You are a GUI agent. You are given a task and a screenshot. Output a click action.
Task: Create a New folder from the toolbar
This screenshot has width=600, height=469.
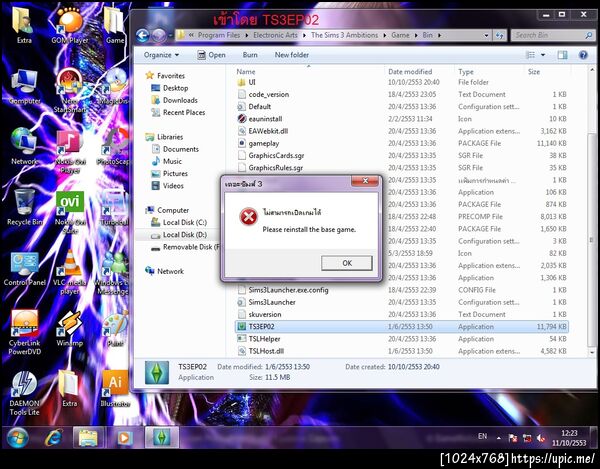tap(292, 55)
